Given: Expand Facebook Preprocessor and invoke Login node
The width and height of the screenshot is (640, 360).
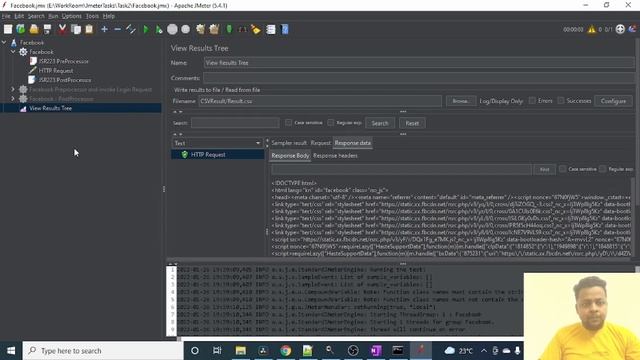Looking at the screenshot, I should (13, 89).
